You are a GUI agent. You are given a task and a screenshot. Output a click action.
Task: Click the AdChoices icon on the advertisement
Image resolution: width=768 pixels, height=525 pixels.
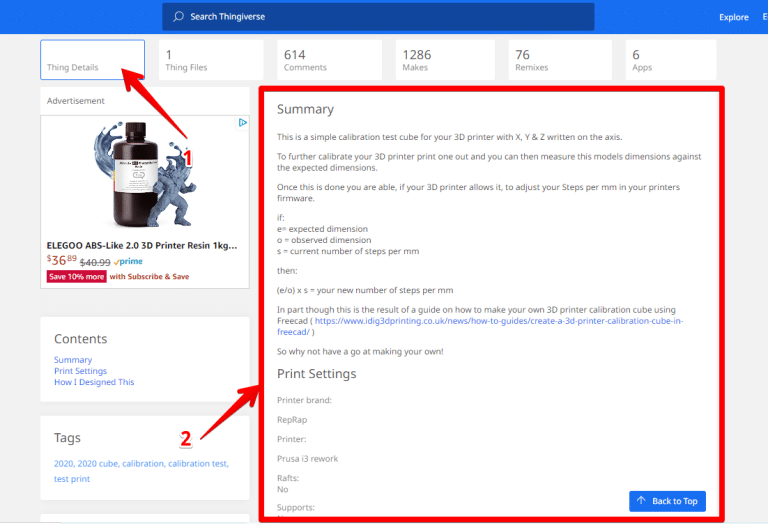242,123
